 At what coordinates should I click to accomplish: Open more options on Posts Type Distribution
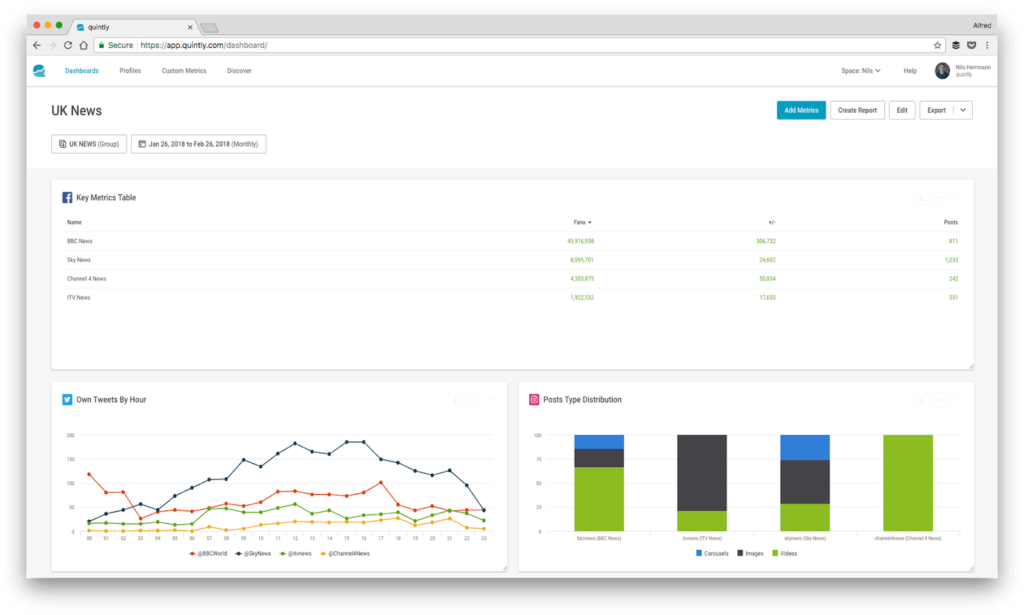(938, 400)
